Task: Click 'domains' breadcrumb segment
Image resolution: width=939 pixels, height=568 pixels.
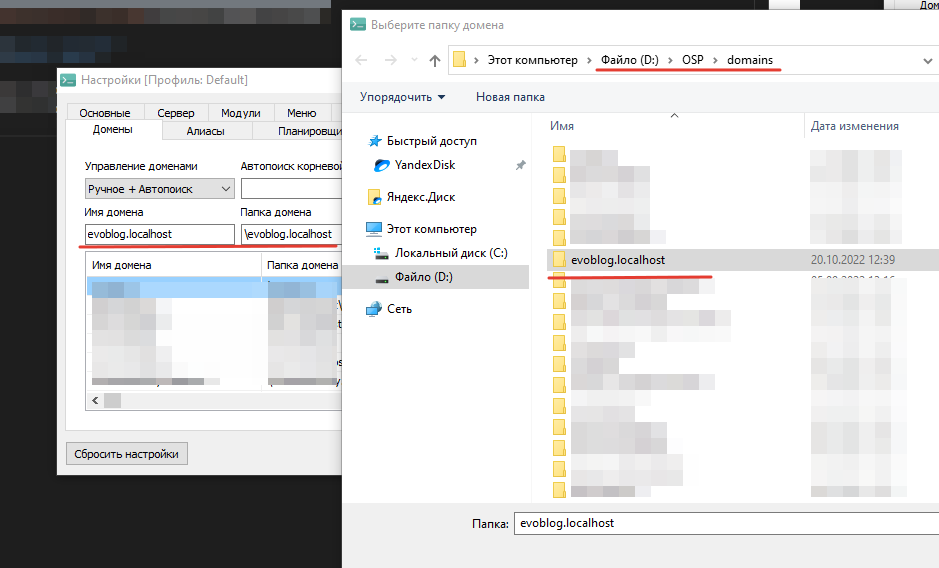Action: tap(750, 60)
